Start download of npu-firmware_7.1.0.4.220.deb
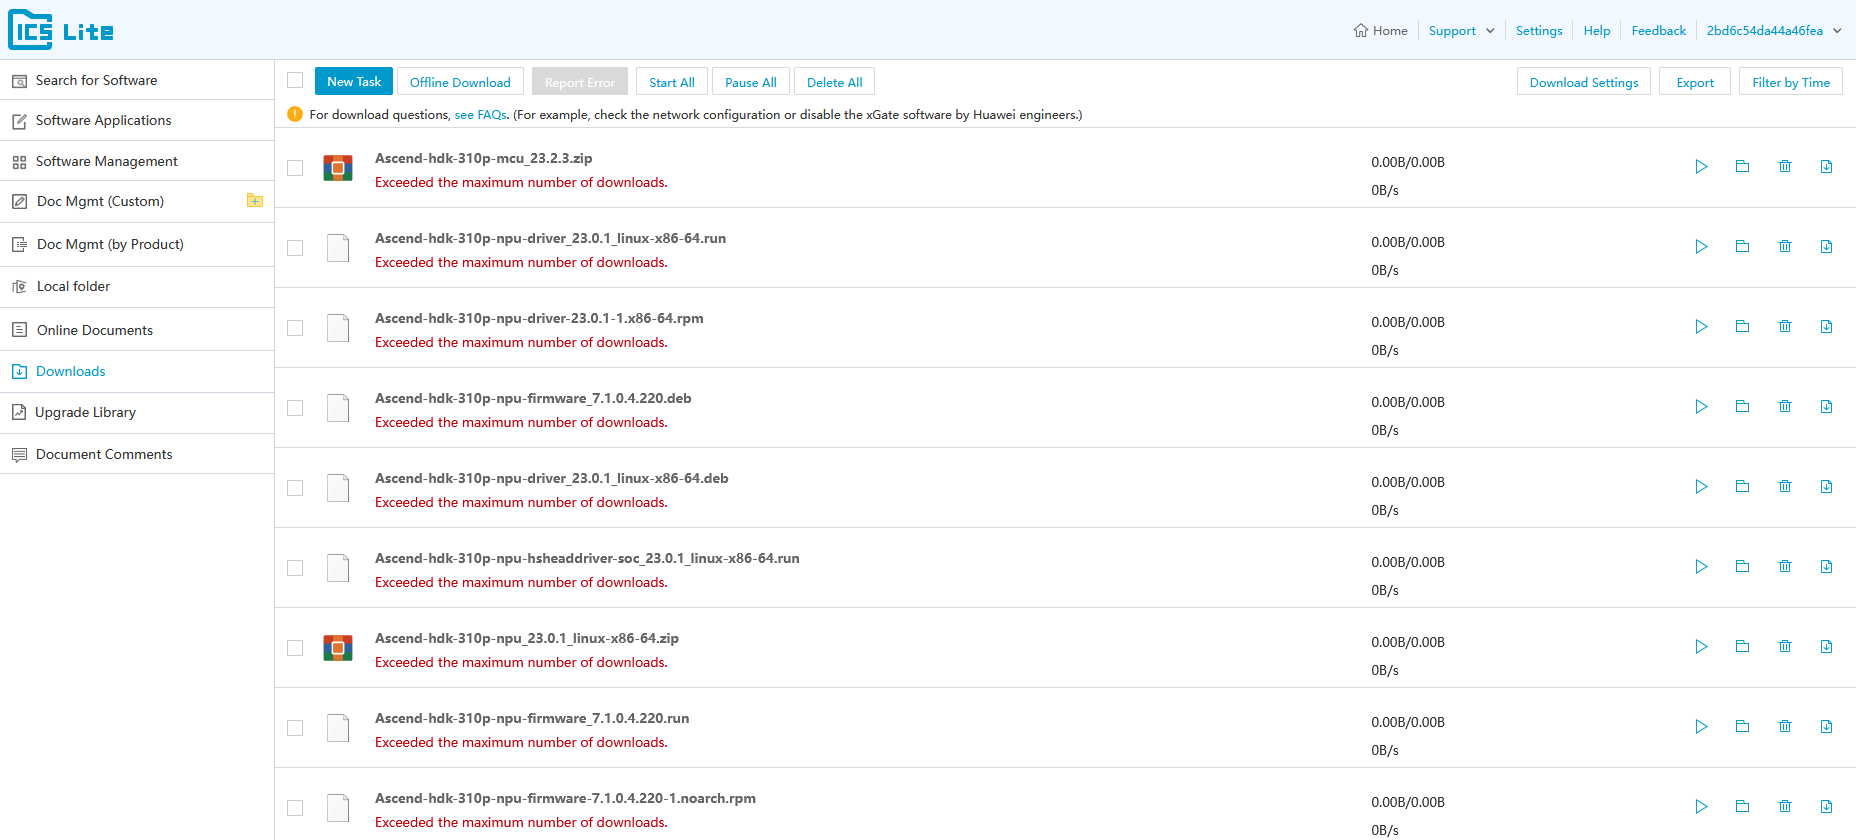The image size is (1856, 840). coord(1701,407)
